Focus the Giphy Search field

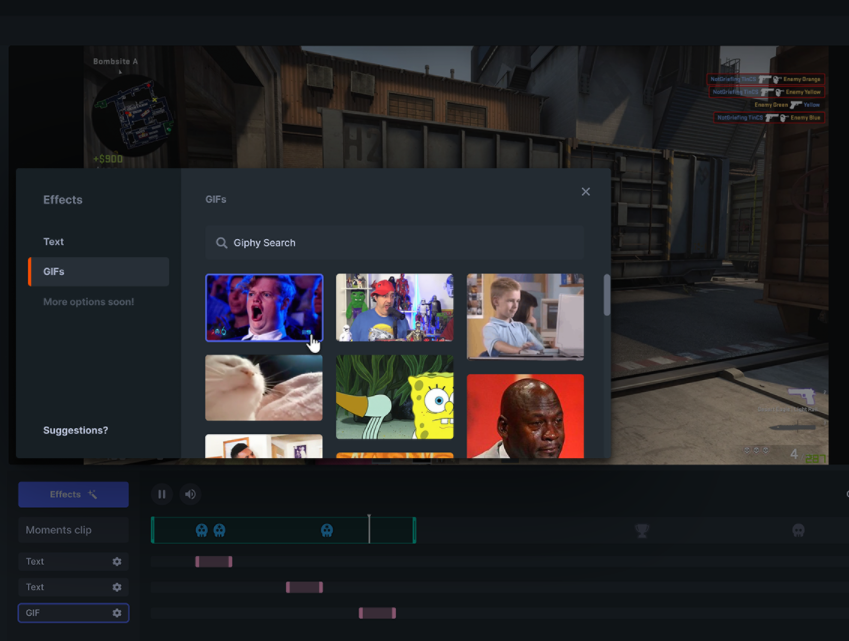[395, 243]
